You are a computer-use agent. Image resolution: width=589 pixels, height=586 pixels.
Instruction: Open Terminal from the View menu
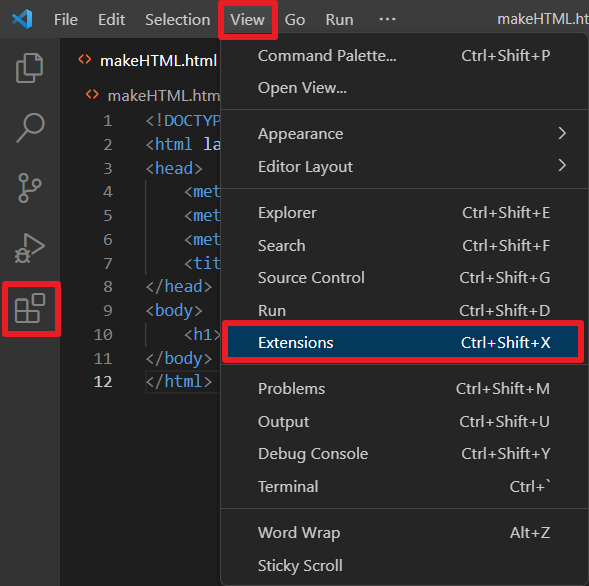(404, 486)
